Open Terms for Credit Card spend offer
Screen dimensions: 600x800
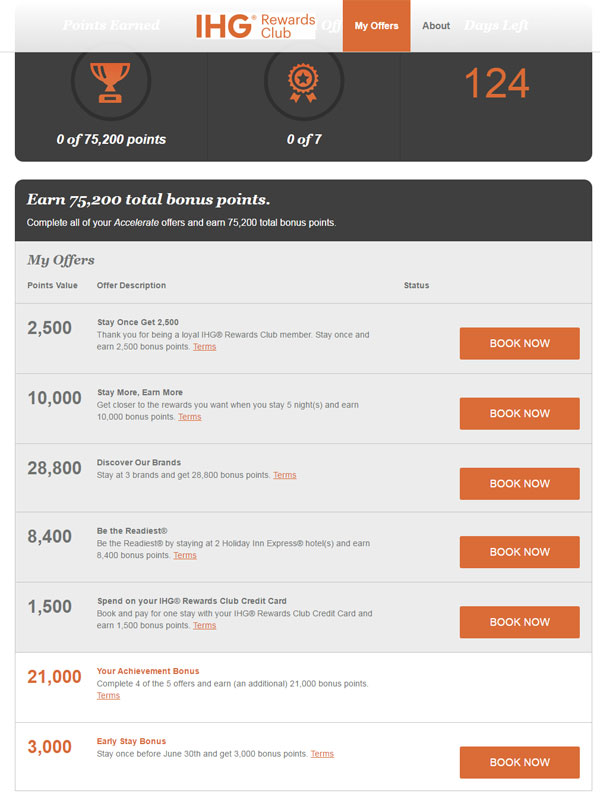[204, 625]
